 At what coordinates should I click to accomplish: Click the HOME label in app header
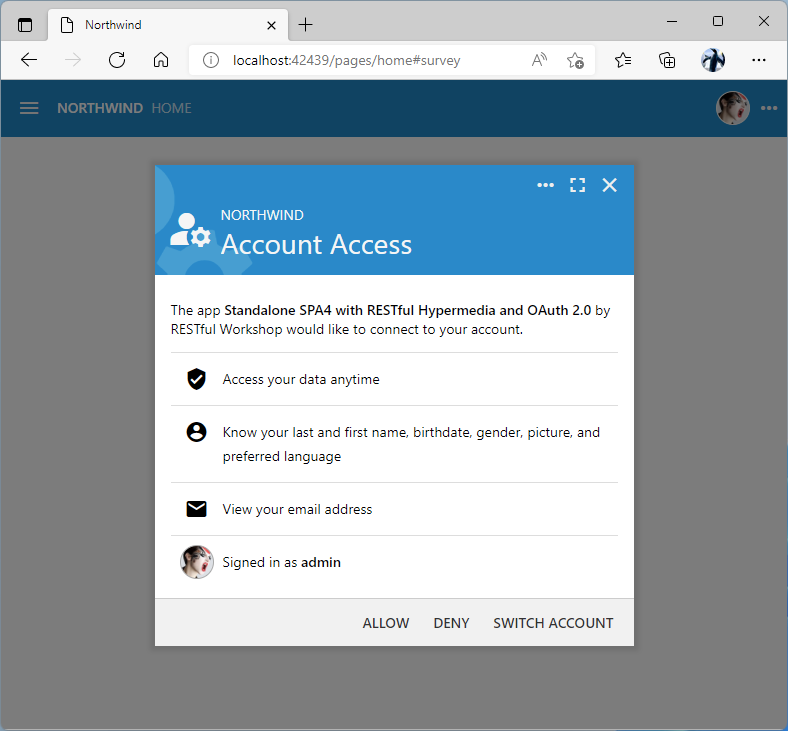pyautogui.click(x=171, y=108)
